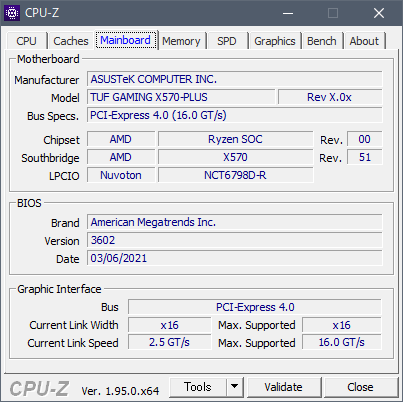Switch to the Graphics tab
Image resolution: width=403 pixels, height=402 pixels.
275,41
